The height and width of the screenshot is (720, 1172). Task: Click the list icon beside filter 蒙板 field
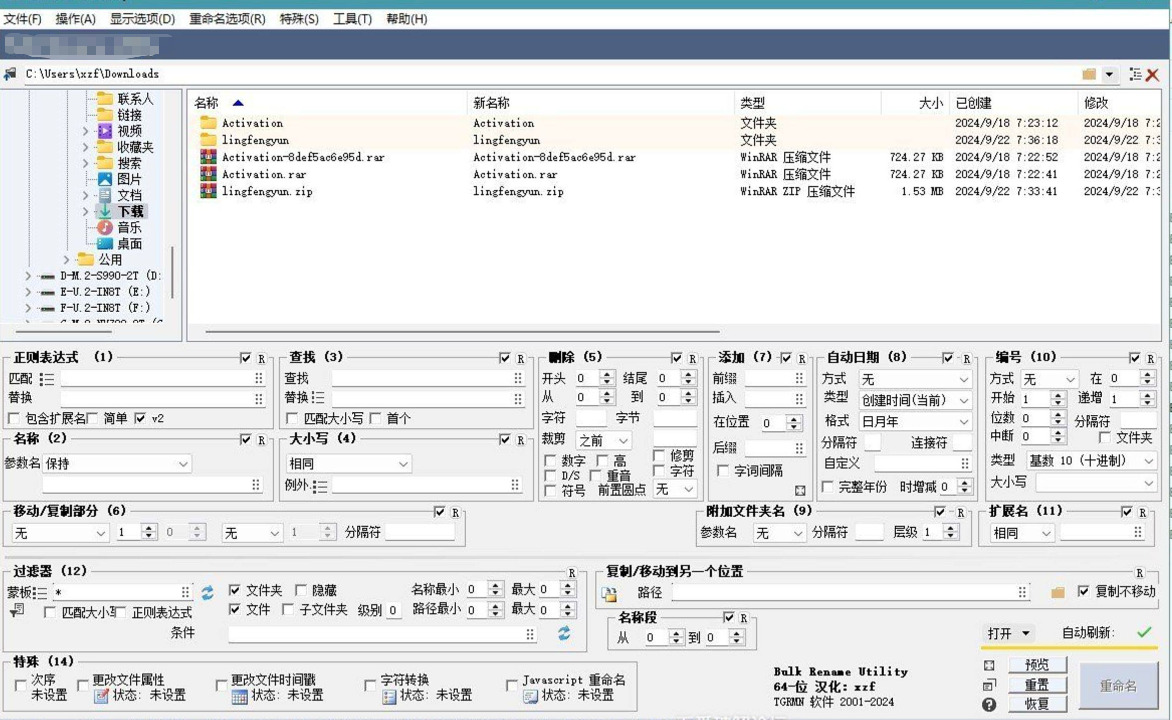(41, 593)
